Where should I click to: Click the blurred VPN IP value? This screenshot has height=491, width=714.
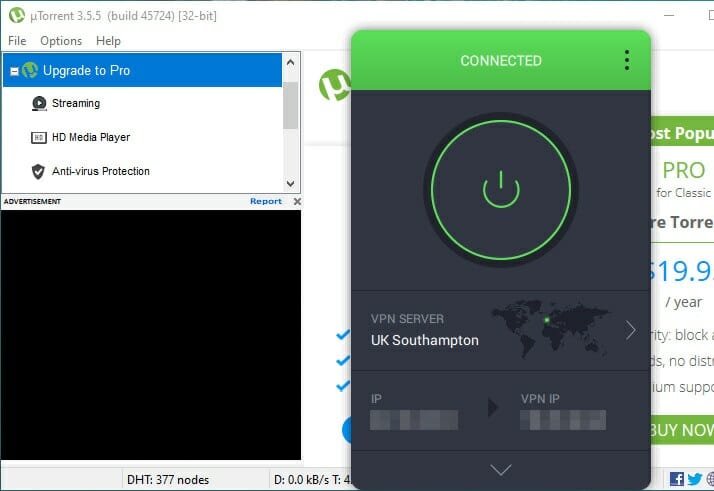pos(563,420)
